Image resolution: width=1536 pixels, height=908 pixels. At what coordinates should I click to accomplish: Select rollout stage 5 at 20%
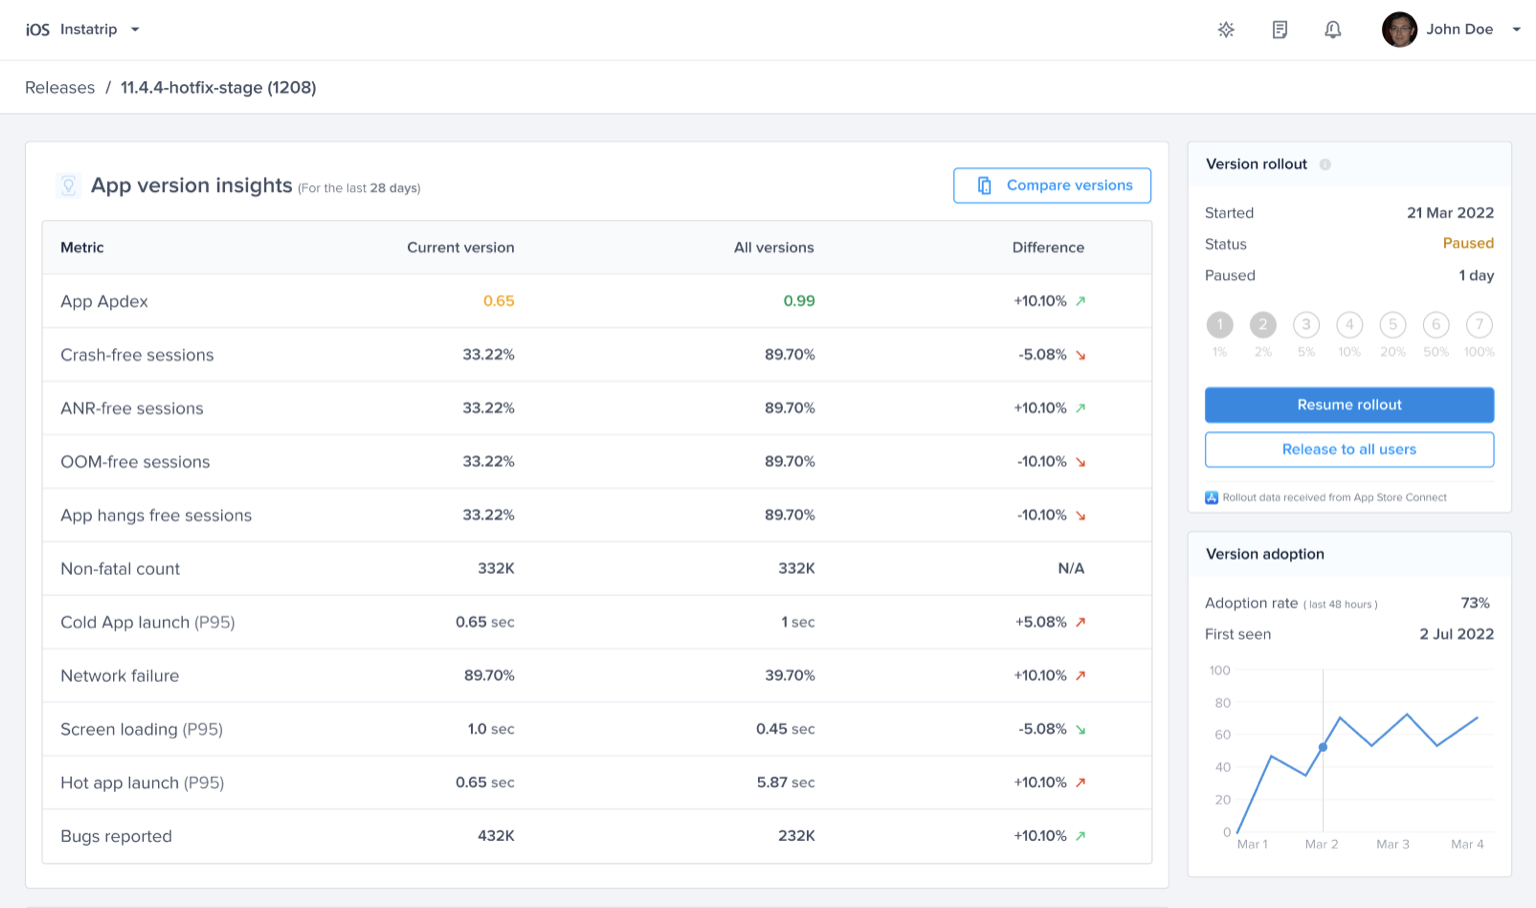(1392, 325)
